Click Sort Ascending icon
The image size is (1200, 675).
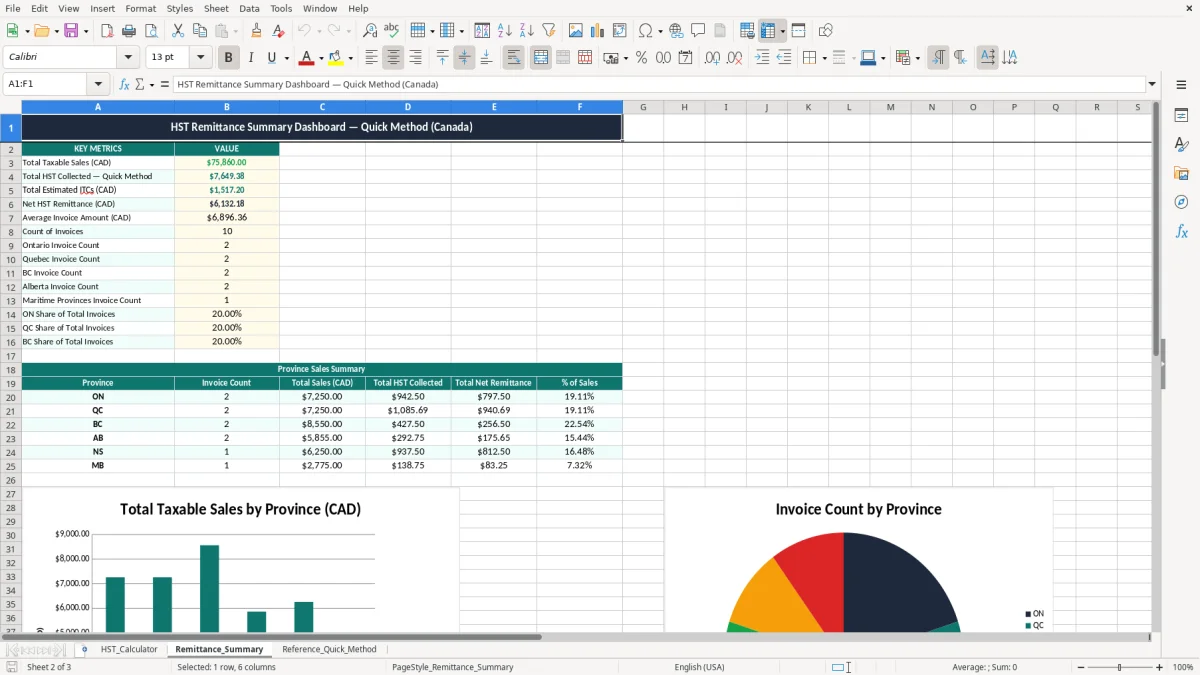504,31
